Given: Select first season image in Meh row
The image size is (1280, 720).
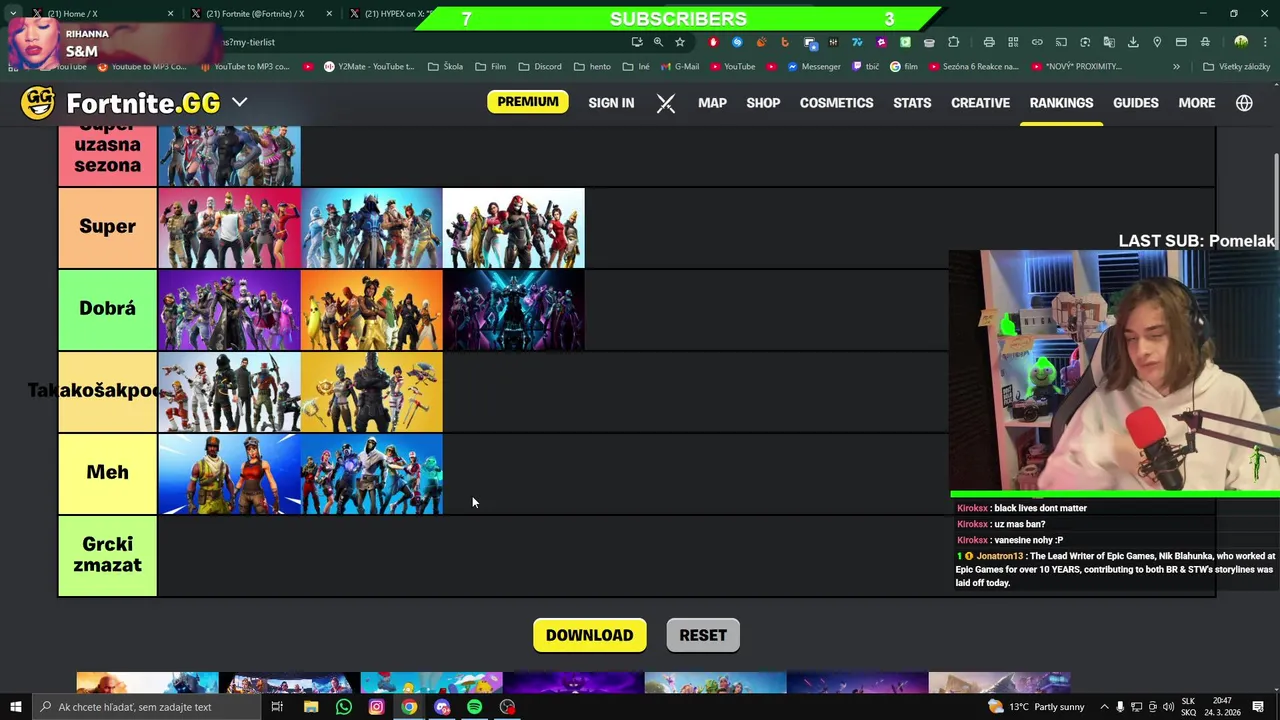Looking at the screenshot, I should pyautogui.click(x=229, y=474).
